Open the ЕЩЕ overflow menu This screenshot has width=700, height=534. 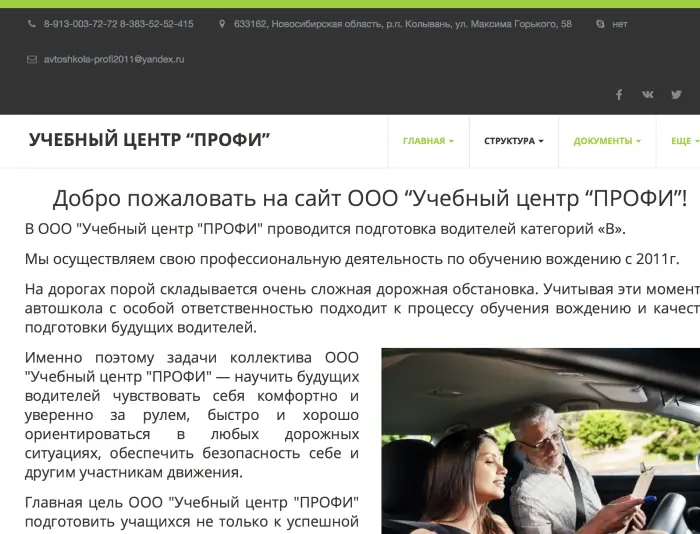684,141
